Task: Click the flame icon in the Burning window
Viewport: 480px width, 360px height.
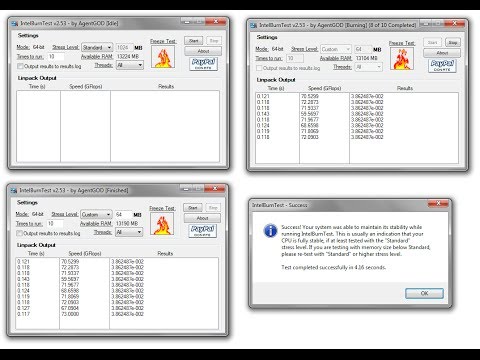Action: pyautogui.click(x=402, y=59)
